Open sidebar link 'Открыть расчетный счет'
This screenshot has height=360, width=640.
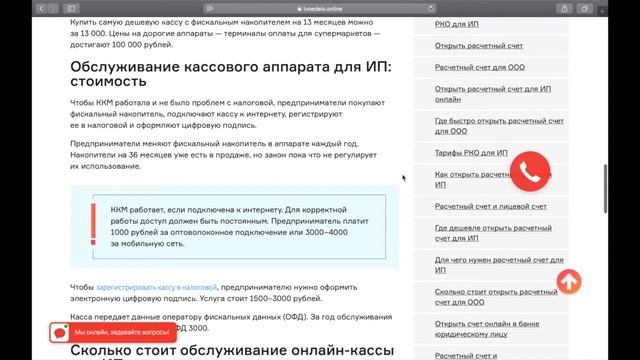pyautogui.click(x=479, y=46)
